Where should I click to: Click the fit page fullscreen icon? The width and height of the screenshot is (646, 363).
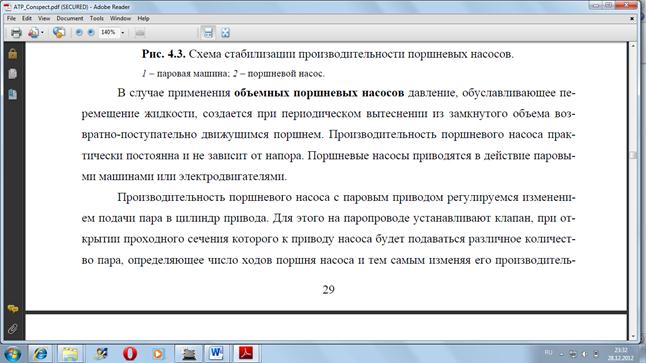click(225, 33)
